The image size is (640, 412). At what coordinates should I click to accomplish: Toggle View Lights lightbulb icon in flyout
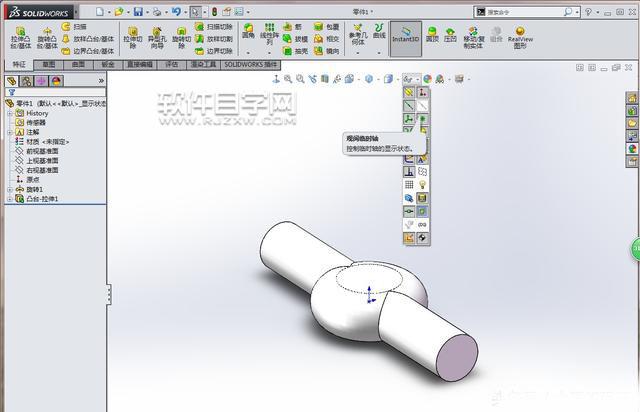point(422,185)
